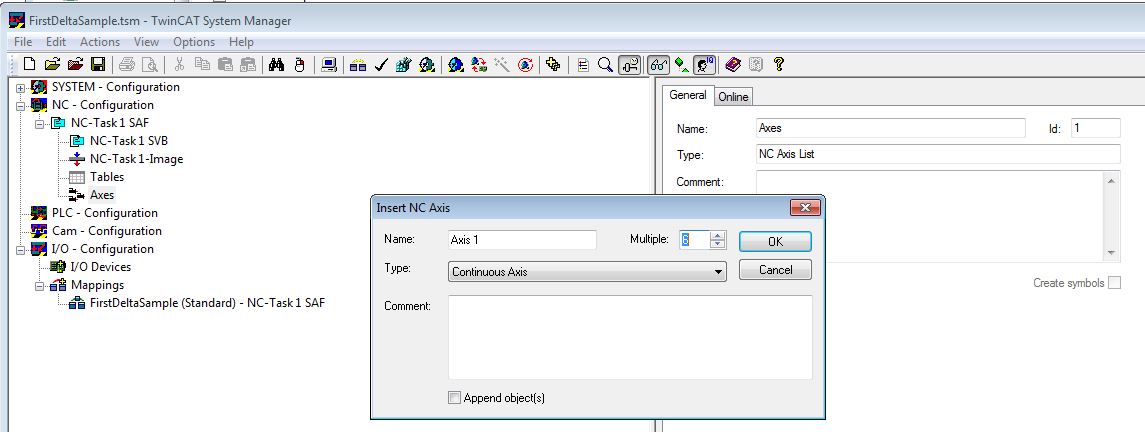Select the Axes tree item

(x=102, y=195)
